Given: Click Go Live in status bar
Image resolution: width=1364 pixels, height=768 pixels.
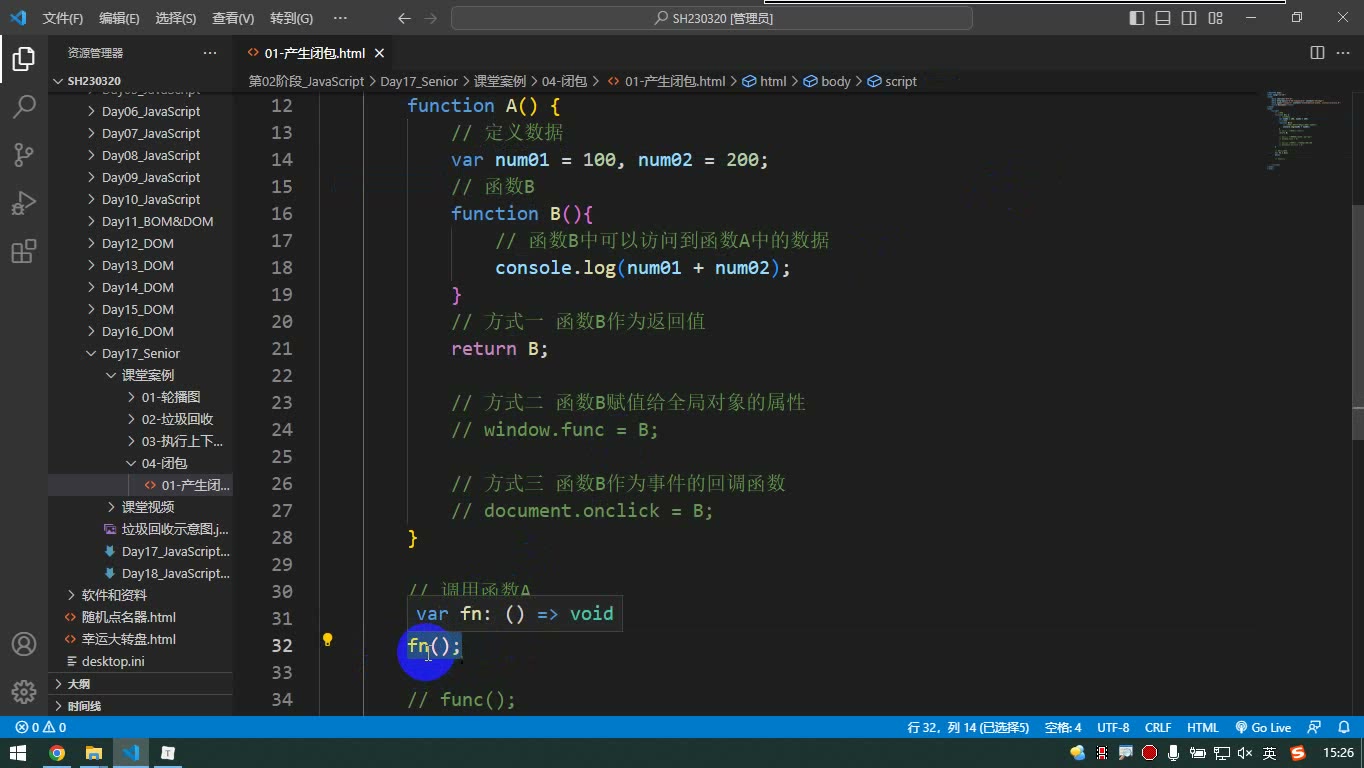Looking at the screenshot, I should click(1263, 728).
